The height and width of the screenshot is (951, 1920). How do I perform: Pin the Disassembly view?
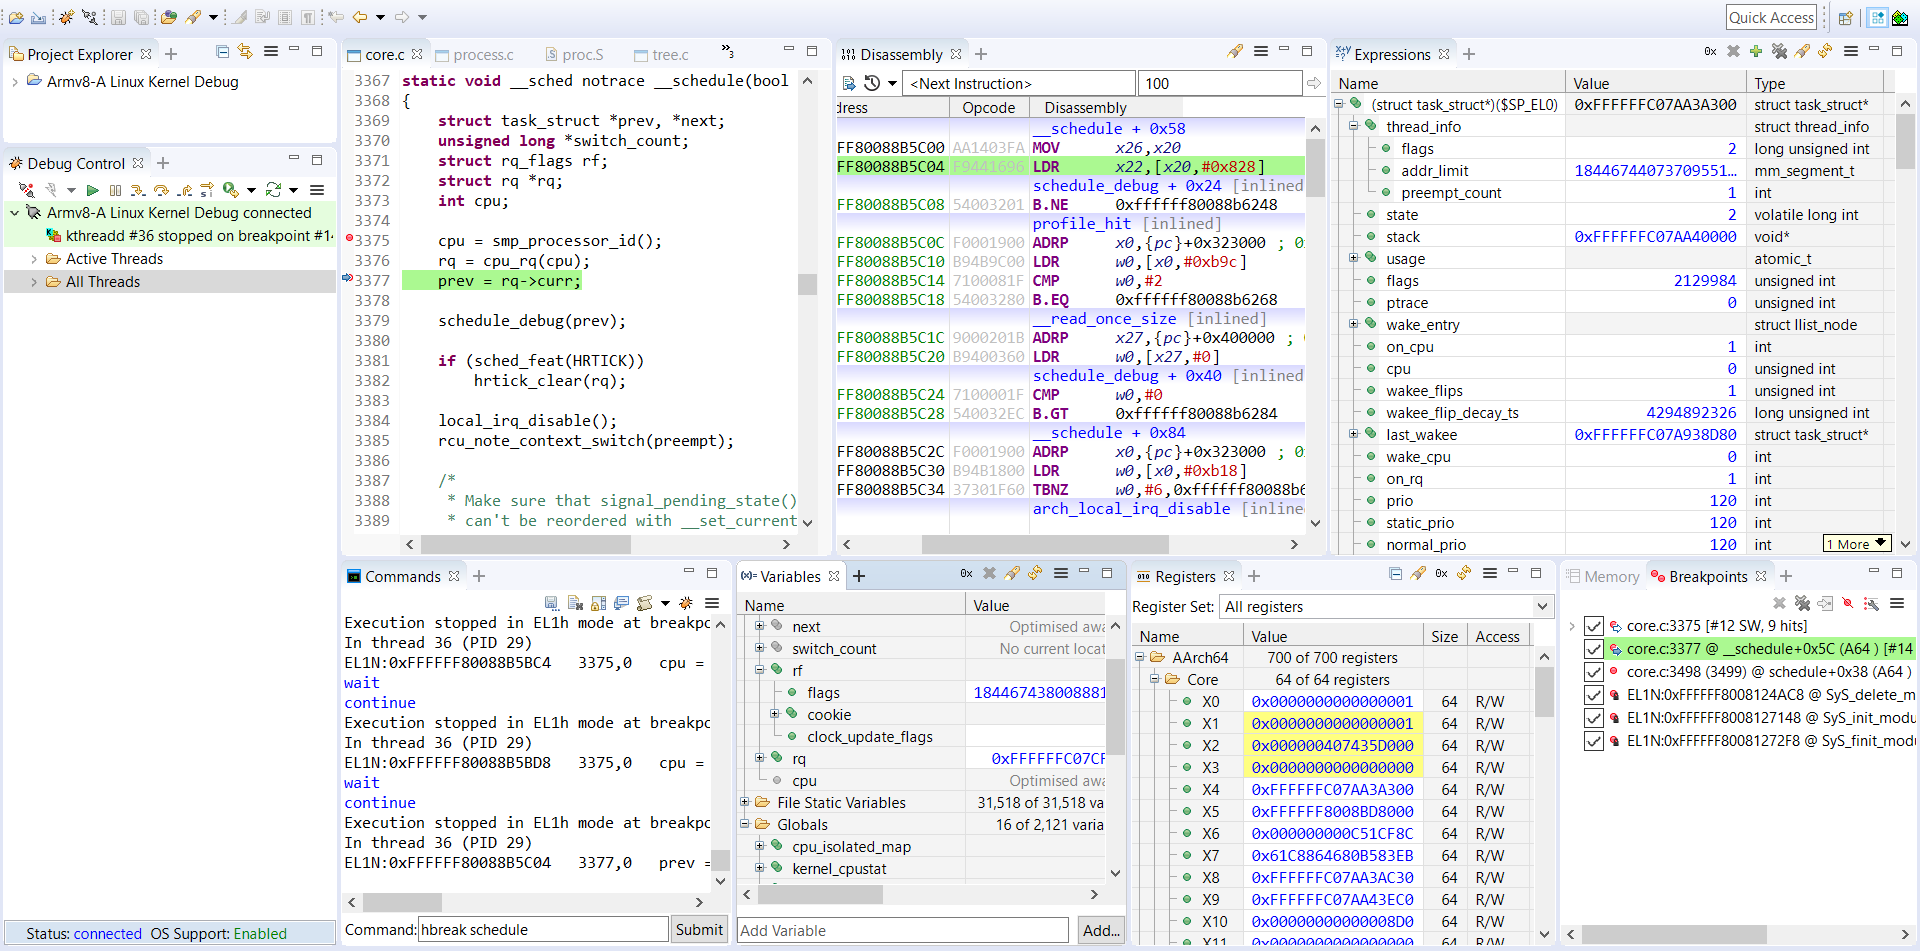pyautogui.click(x=1235, y=51)
